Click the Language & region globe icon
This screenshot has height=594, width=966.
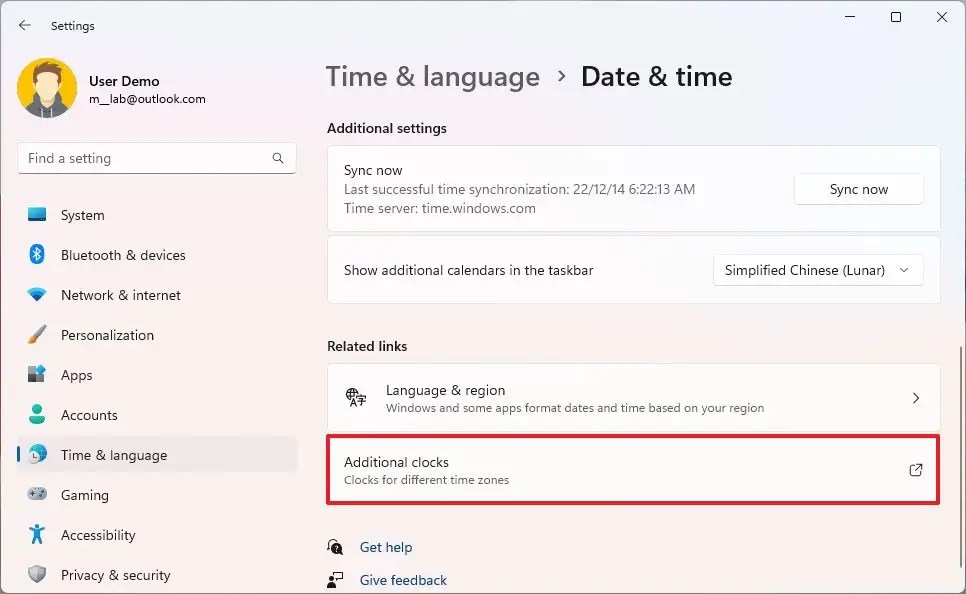pyautogui.click(x=356, y=397)
